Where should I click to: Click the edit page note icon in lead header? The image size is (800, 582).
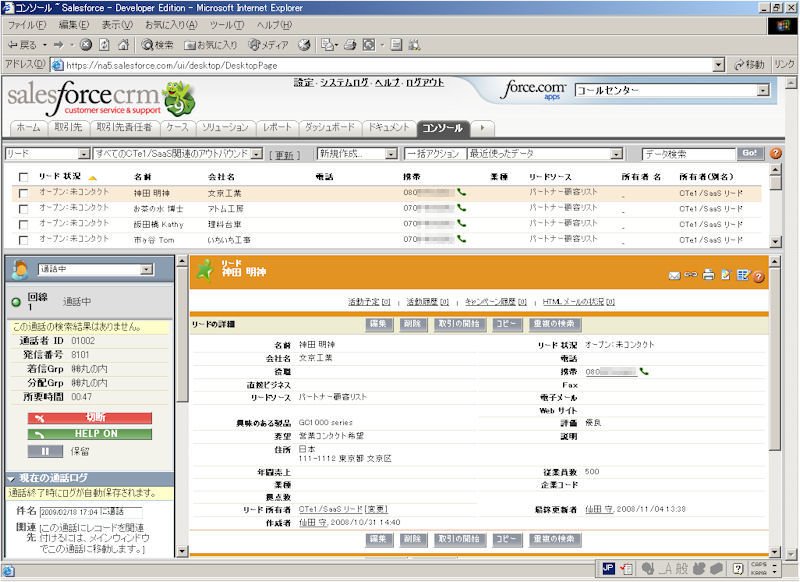[726, 274]
